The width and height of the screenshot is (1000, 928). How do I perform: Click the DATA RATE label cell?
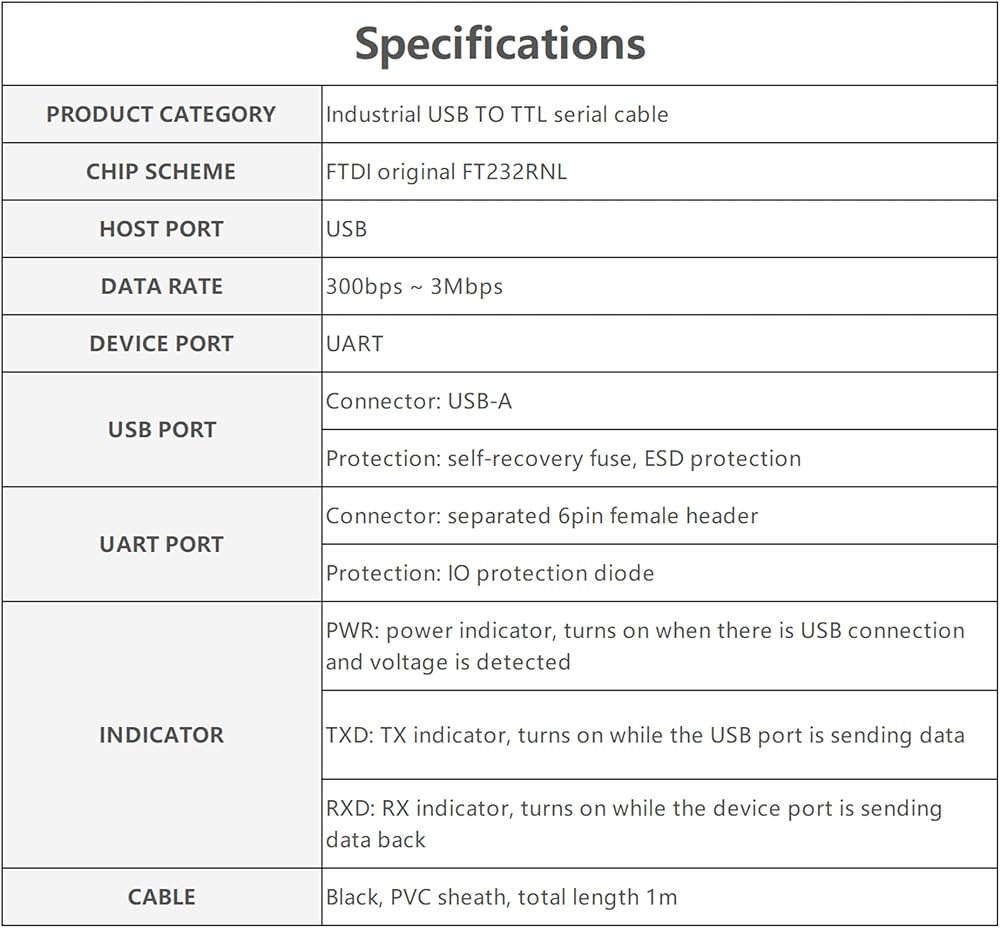[x=161, y=286]
